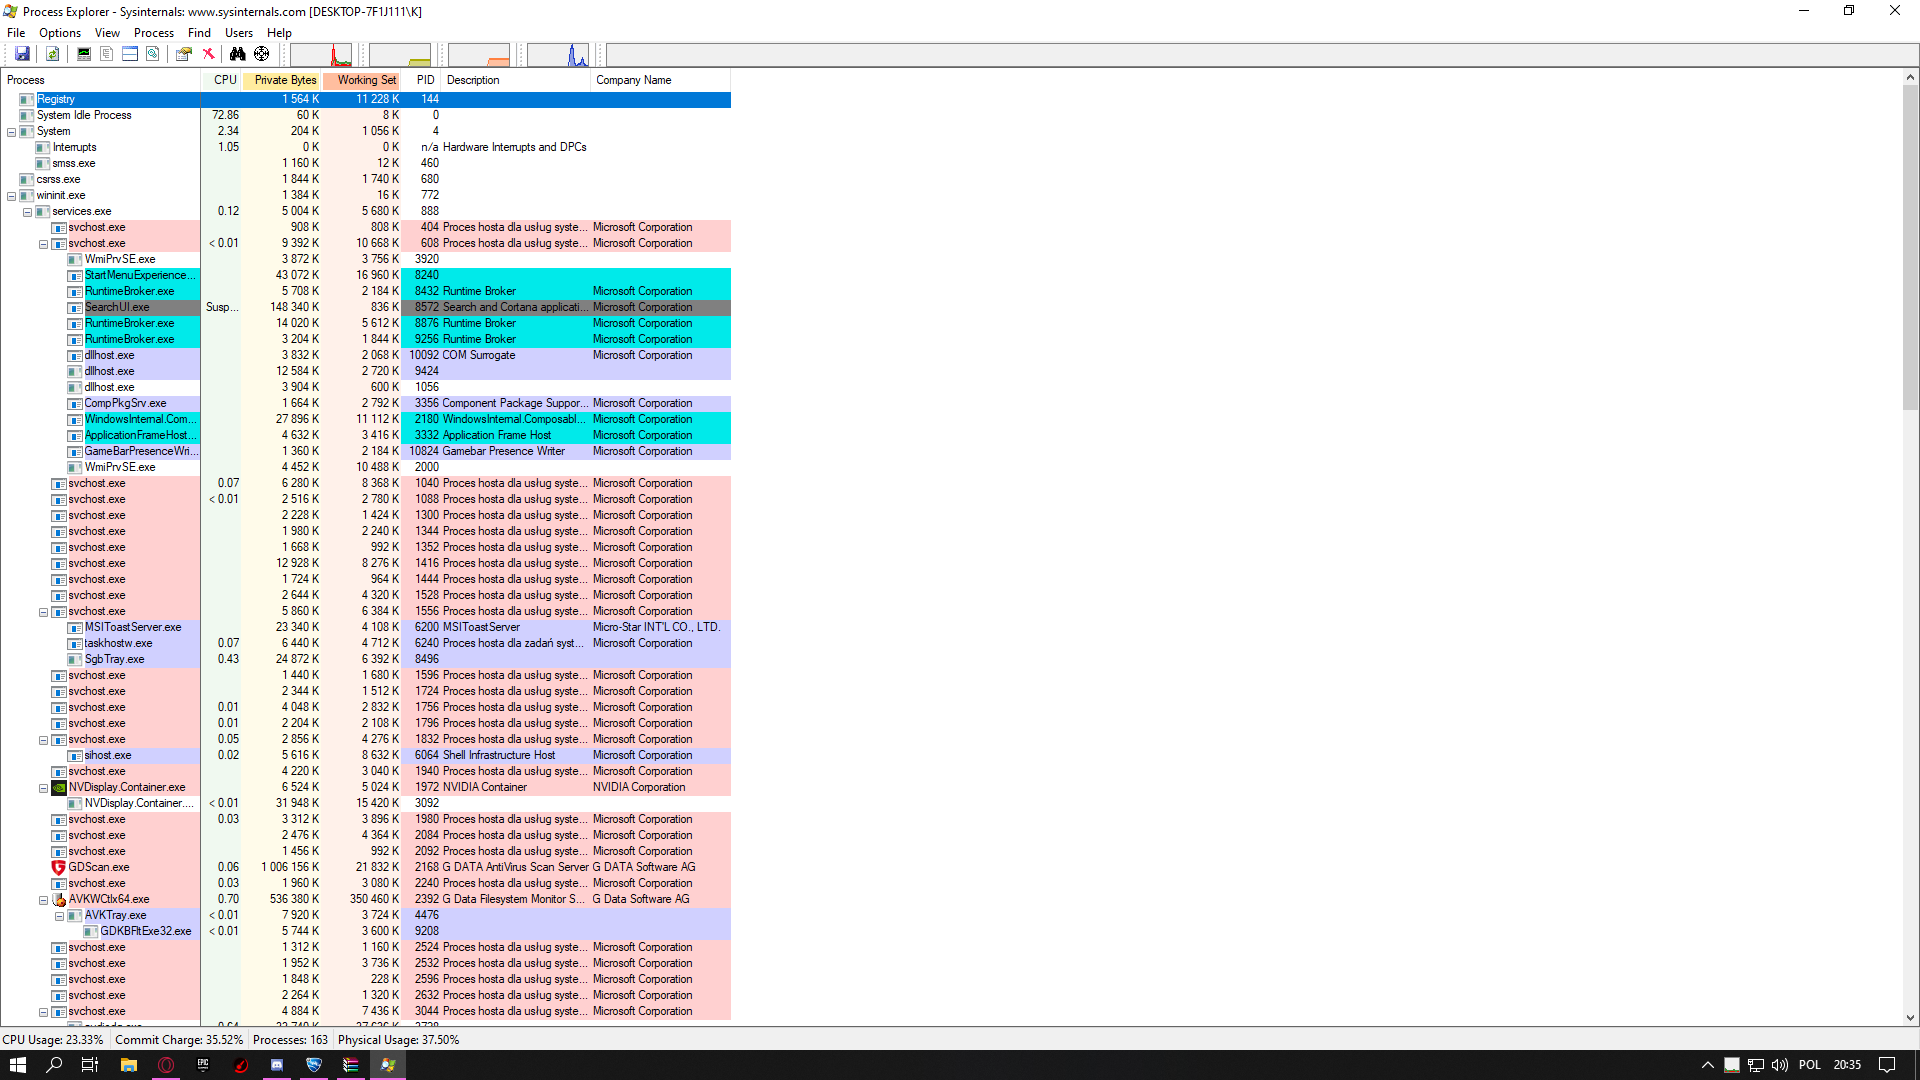Click the POL language indicator
Viewport: 1920px width, 1080px height.
1810,1065
